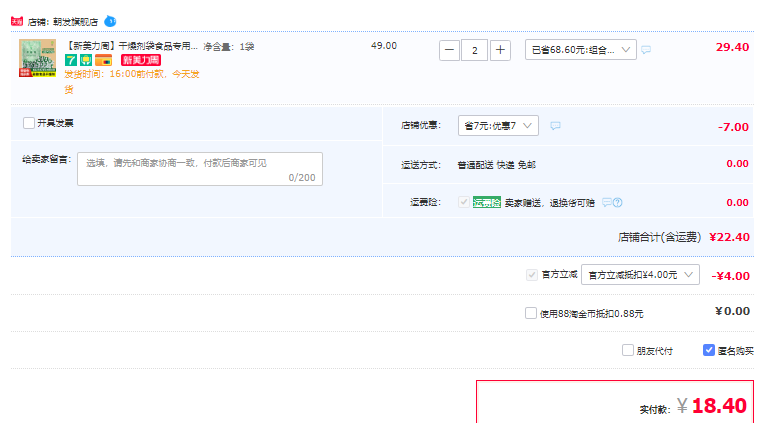This screenshot has width=760, height=423.
Task: Toggle the 官方立减 checkbox
Action: 532,275
